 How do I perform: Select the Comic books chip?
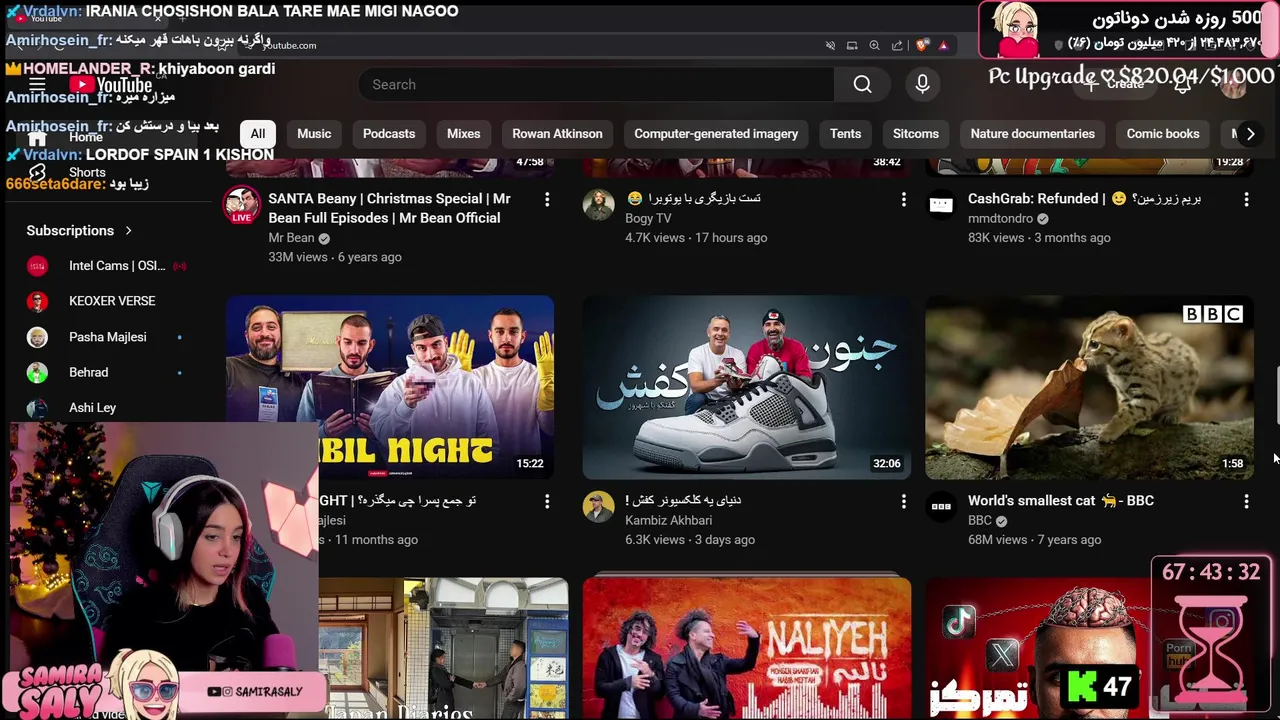[x=1163, y=134]
